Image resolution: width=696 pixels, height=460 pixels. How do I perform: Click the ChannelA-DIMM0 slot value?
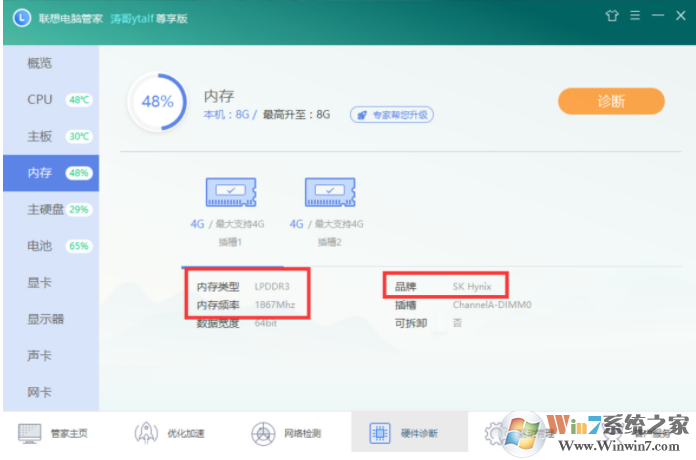pyautogui.click(x=492, y=305)
